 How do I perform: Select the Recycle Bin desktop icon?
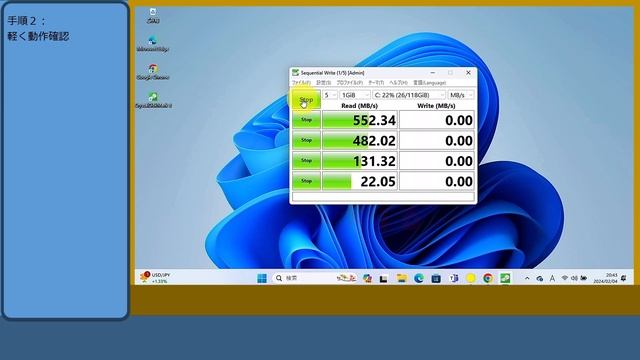click(x=153, y=16)
